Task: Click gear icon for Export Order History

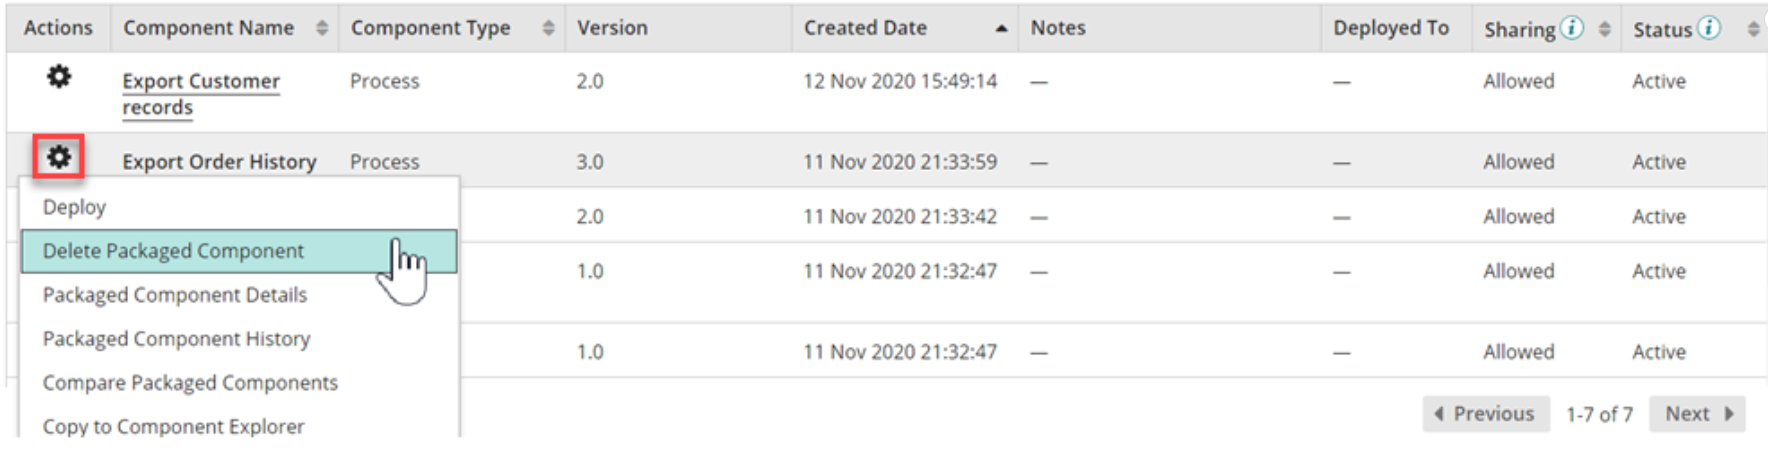Action: point(59,157)
